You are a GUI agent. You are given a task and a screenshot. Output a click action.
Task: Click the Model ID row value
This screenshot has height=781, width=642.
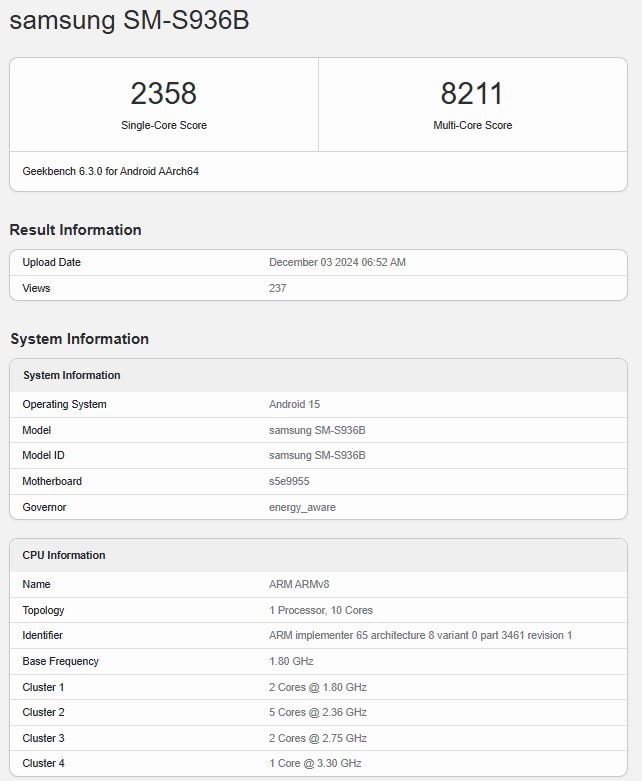[317, 456]
